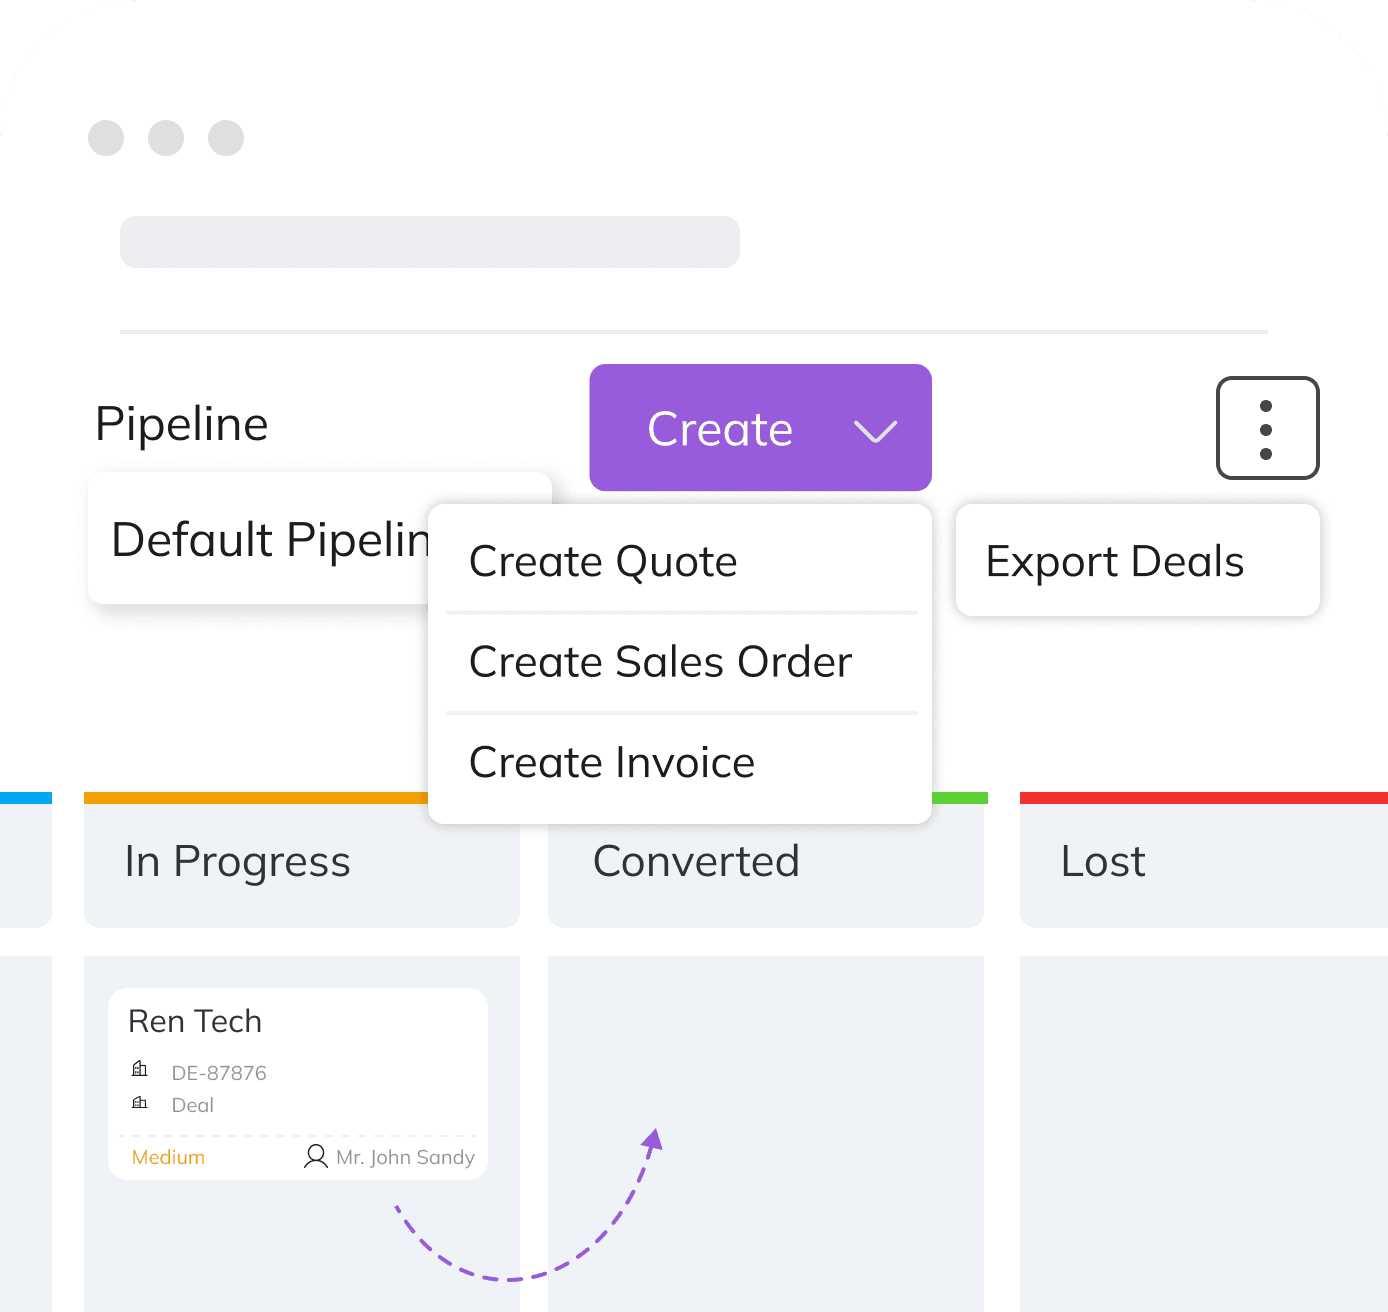This screenshot has height=1312, width=1388.
Task: Click the In Progress column header
Action: (238, 862)
